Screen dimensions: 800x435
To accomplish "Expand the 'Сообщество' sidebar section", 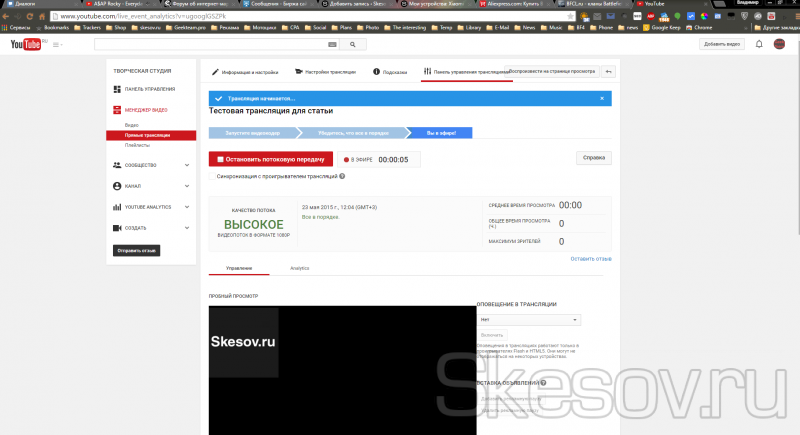I will (187, 165).
